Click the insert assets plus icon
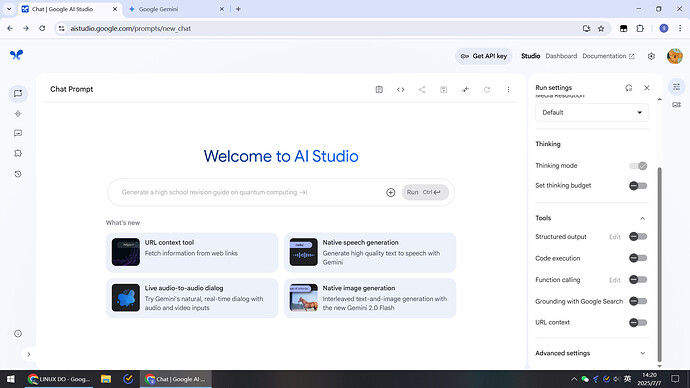The width and height of the screenshot is (690, 388). pyautogui.click(x=390, y=192)
